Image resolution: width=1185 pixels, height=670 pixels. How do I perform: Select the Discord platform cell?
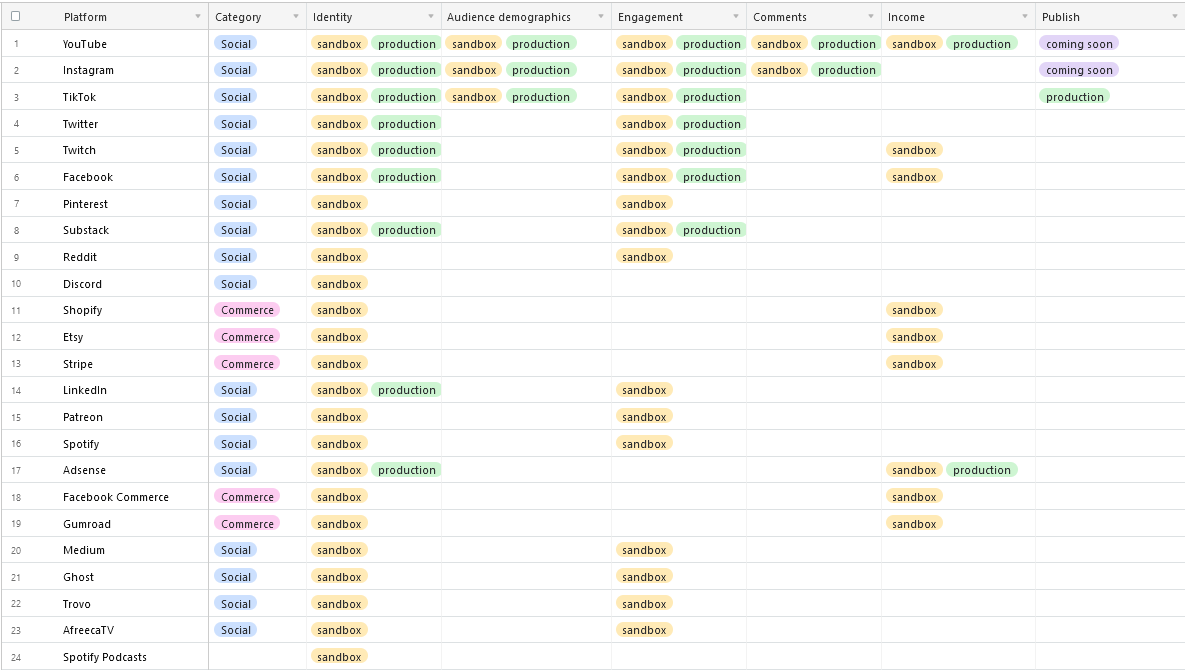(82, 284)
